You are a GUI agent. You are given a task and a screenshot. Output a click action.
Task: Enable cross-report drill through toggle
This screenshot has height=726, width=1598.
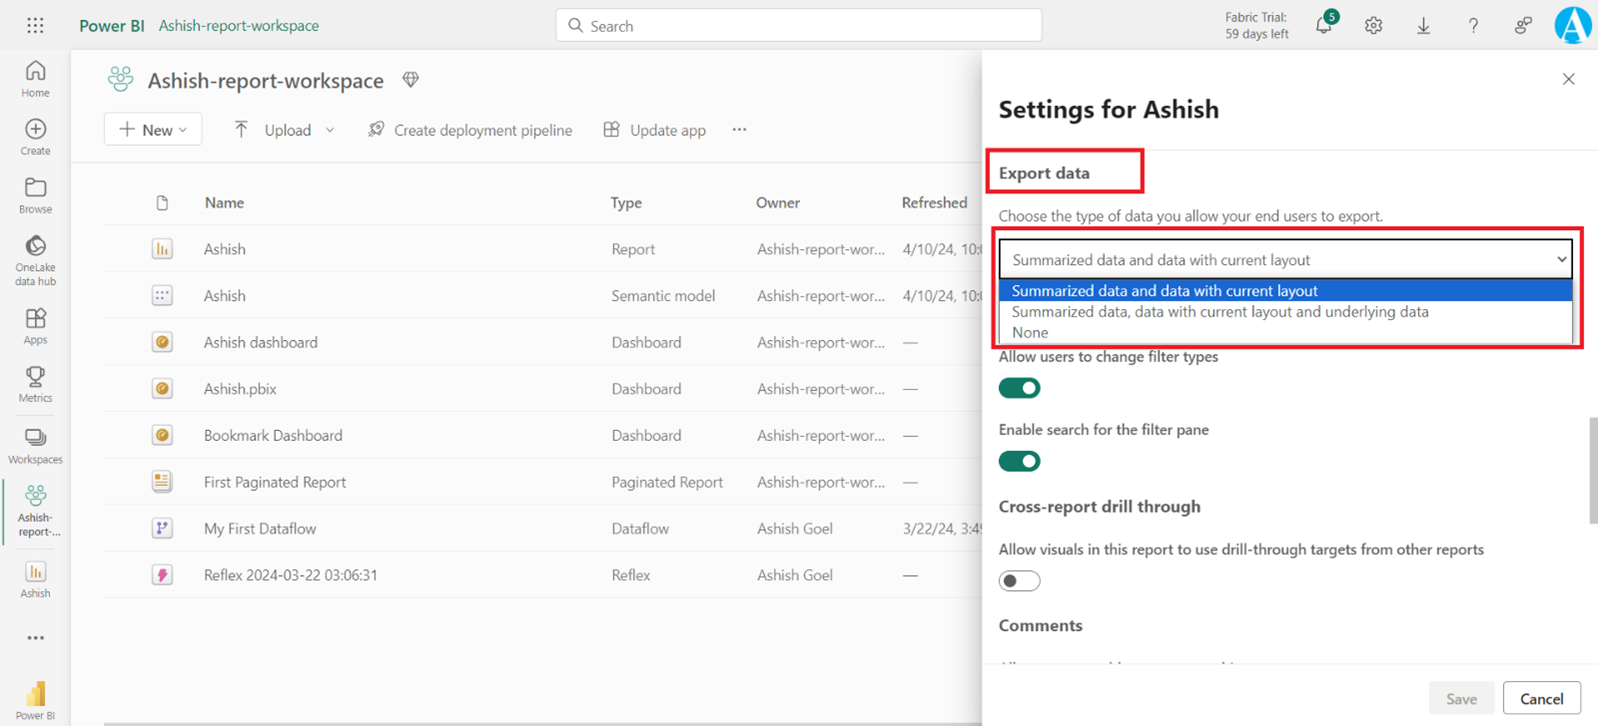(x=1019, y=581)
